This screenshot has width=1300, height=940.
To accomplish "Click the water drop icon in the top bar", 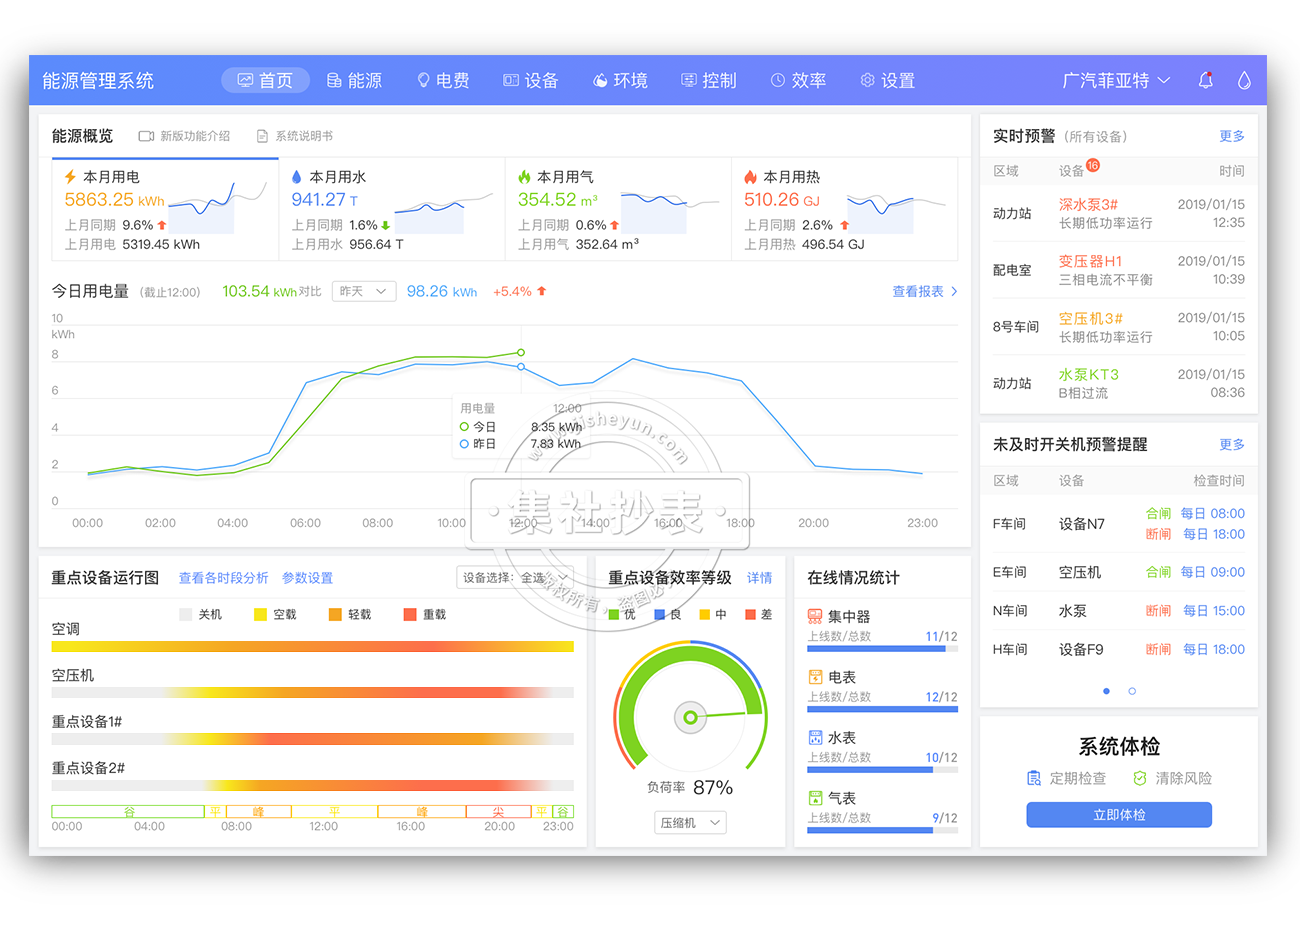I will point(1244,80).
